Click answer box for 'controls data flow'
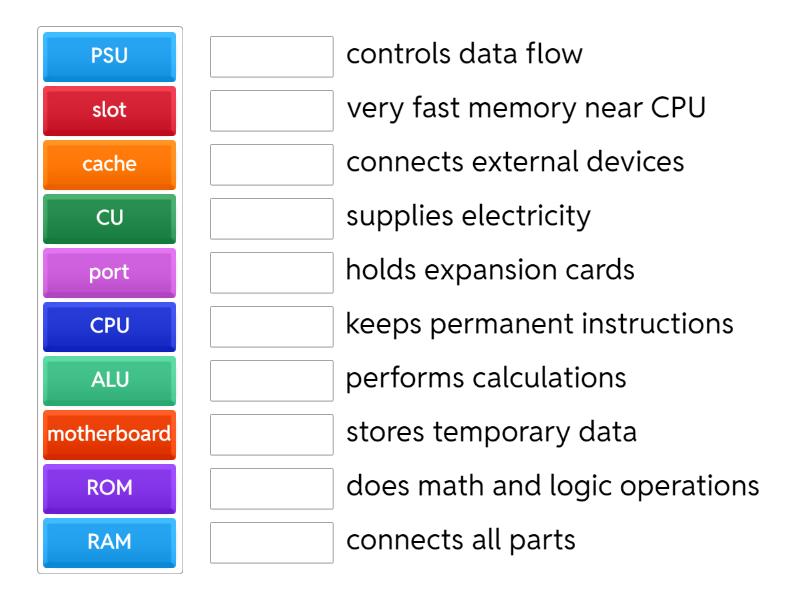This screenshot has width=800, height=600. coord(272,57)
